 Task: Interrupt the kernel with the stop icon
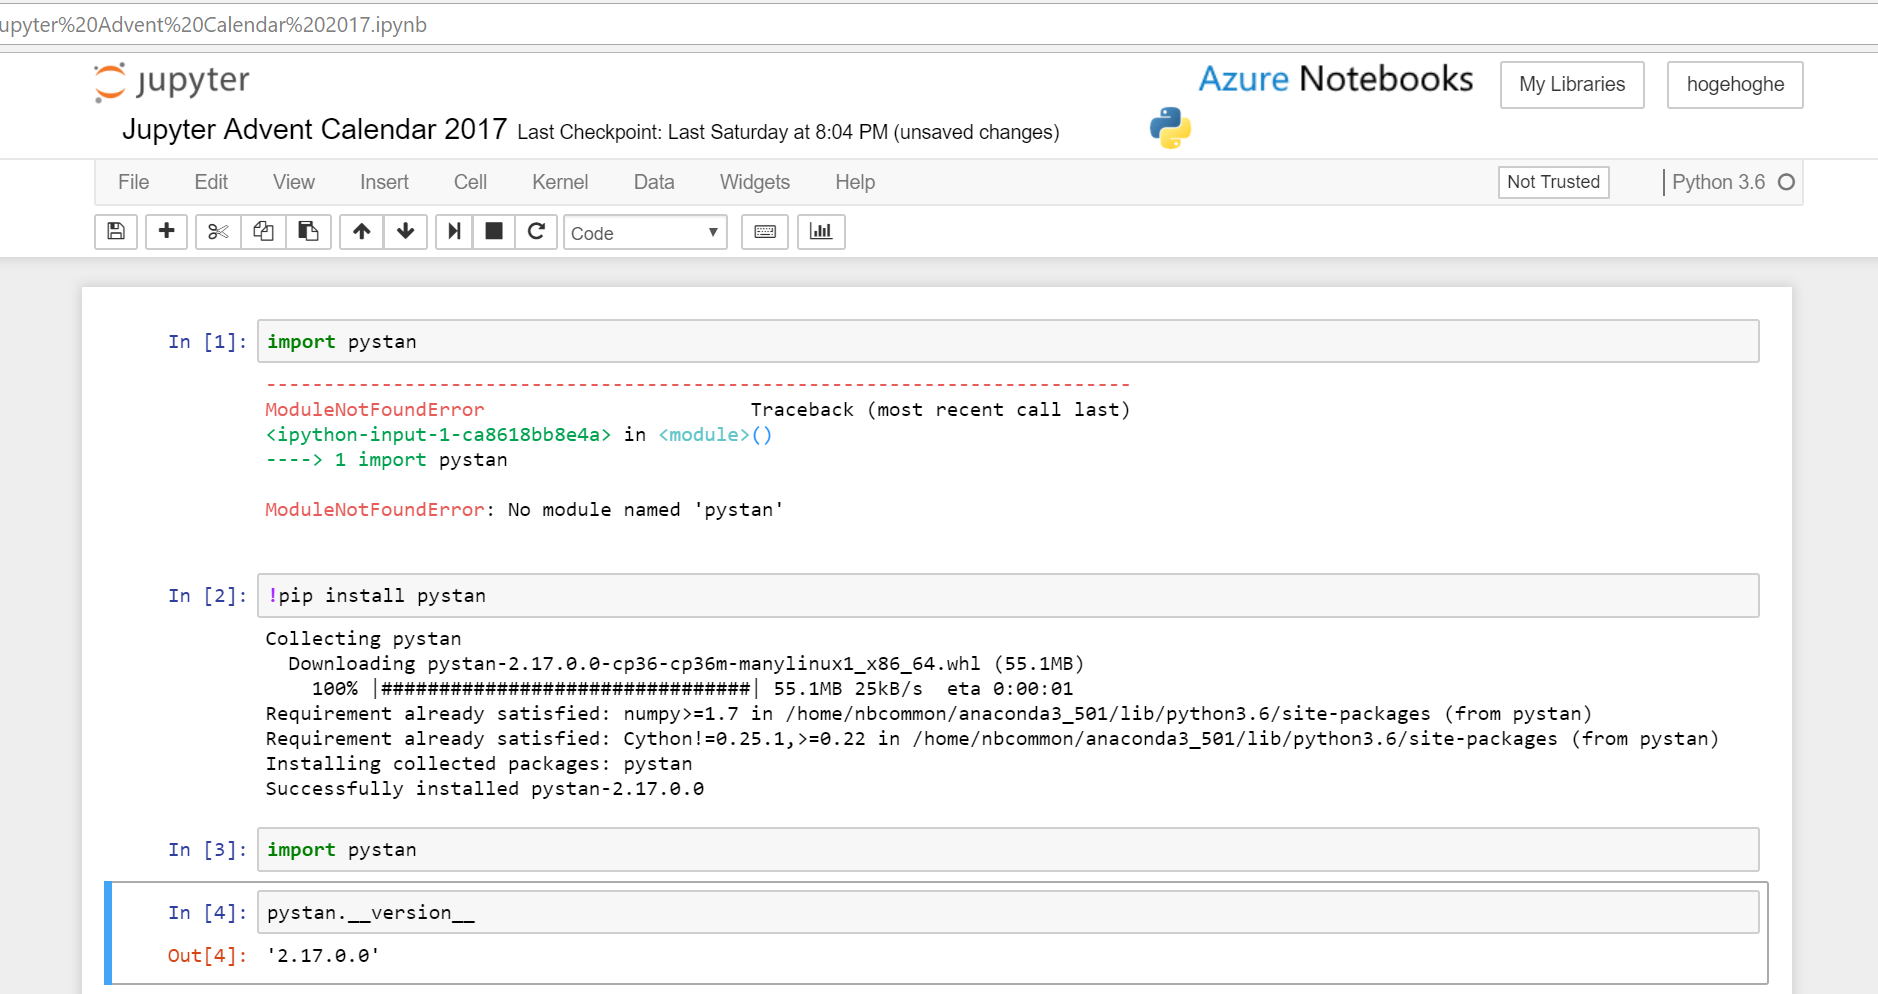494,231
